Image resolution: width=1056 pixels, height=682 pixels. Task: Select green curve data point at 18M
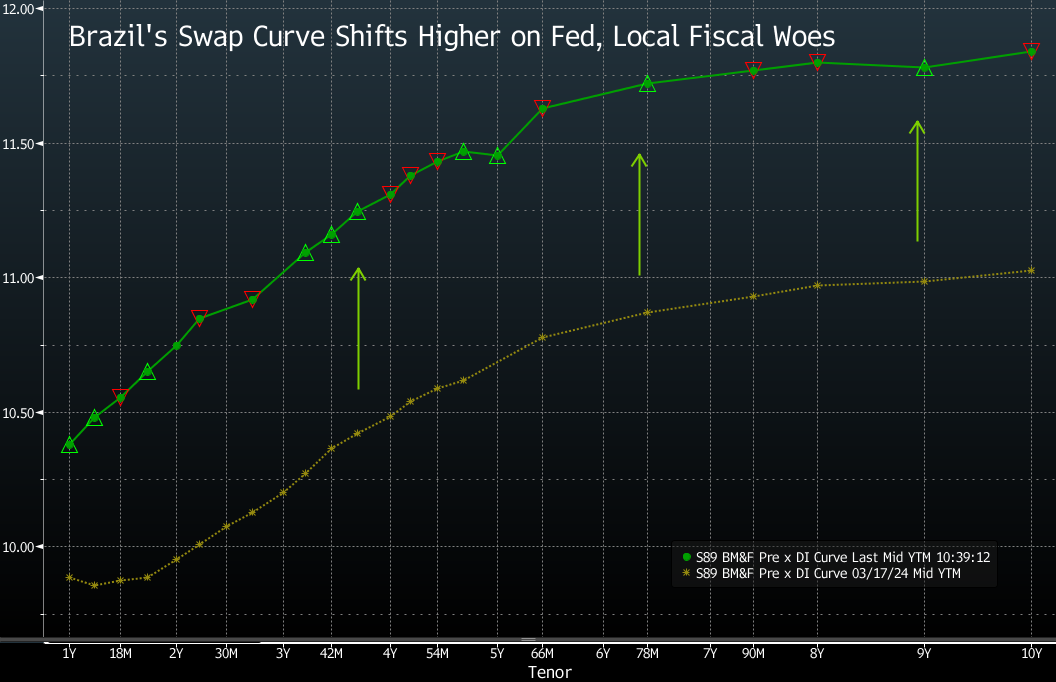[121, 398]
